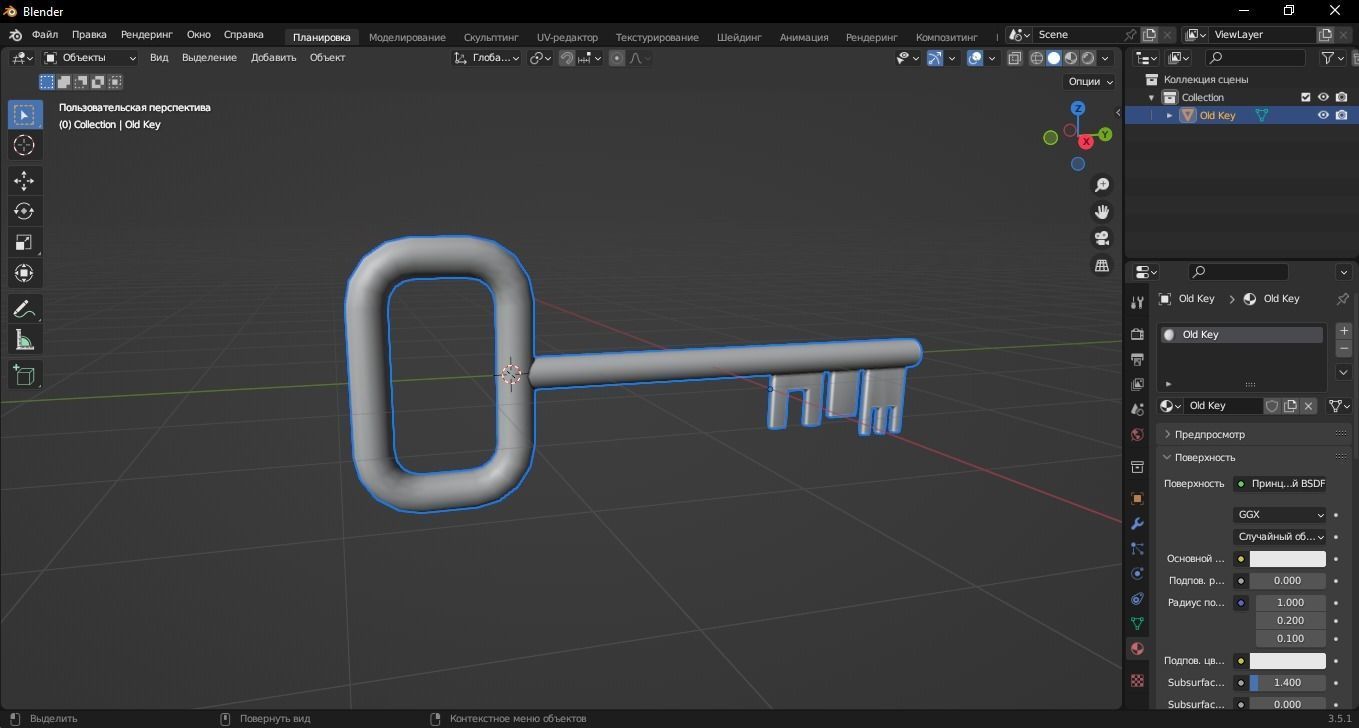Hide Collection with its eye icon
The height and width of the screenshot is (728, 1359).
click(1323, 97)
